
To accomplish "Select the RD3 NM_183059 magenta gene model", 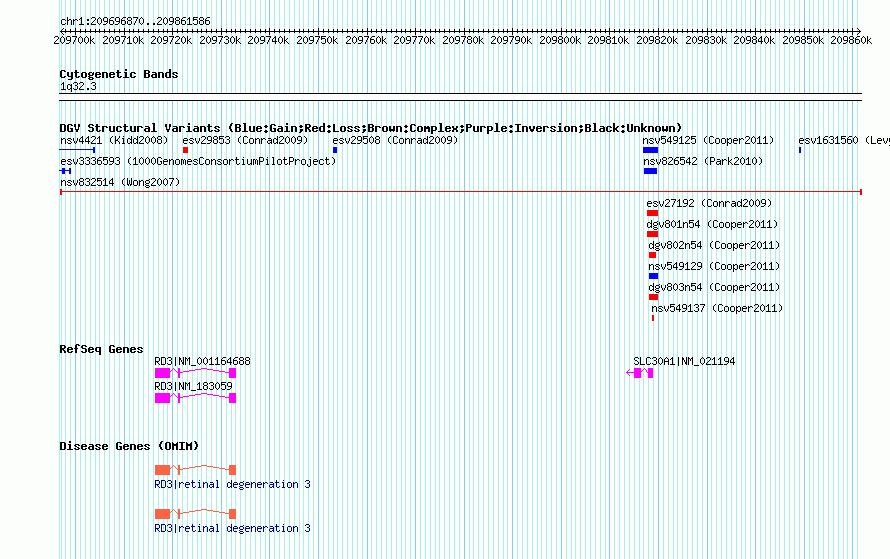I will click(195, 398).
